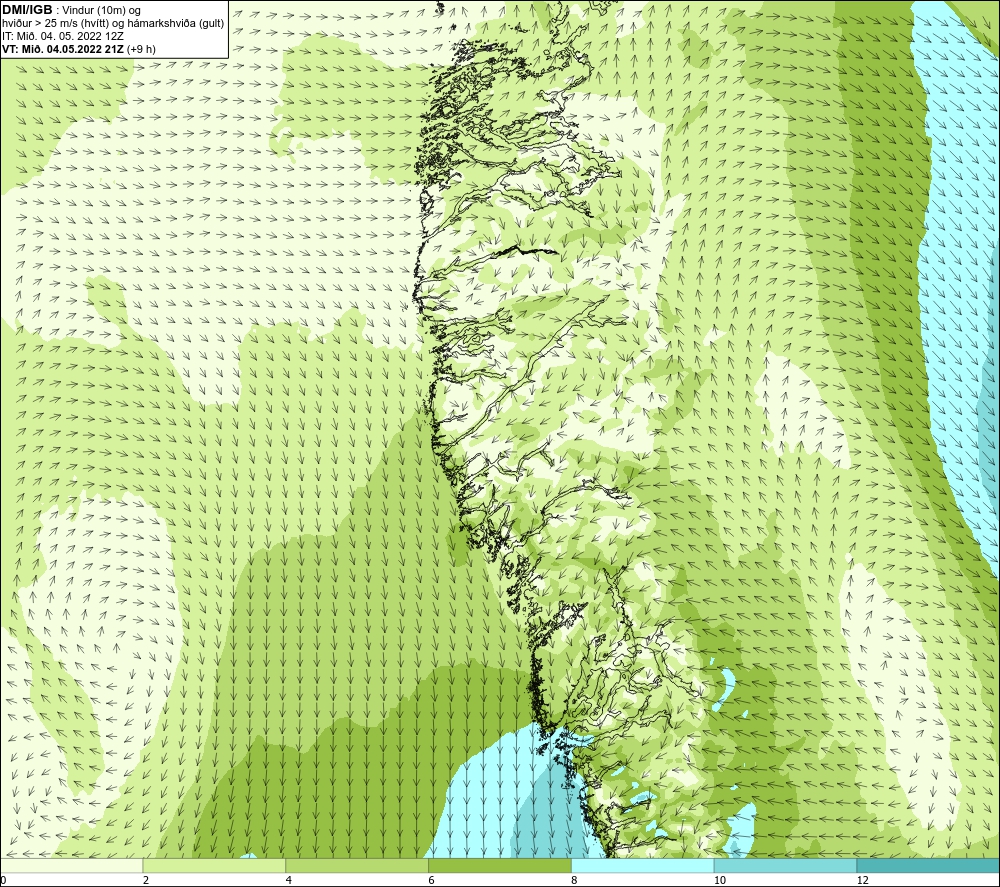Click the 6–8 m/s dark green legend swatch
This screenshot has width=1000, height=887.
pyautogui.click(x=500, y=865)
